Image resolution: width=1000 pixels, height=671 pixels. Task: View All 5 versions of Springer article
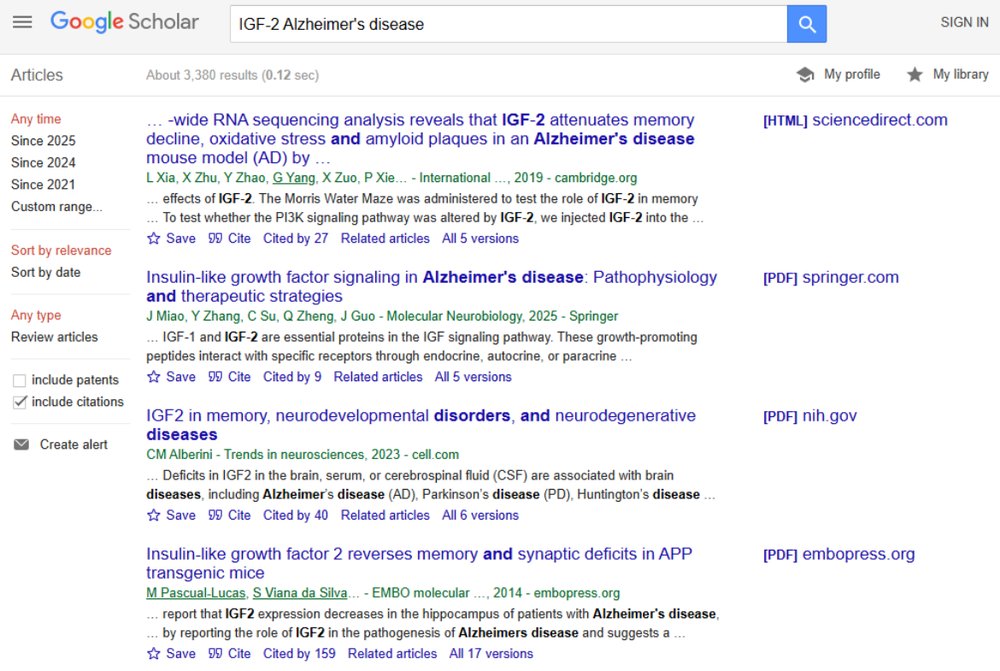click(473, 377)
